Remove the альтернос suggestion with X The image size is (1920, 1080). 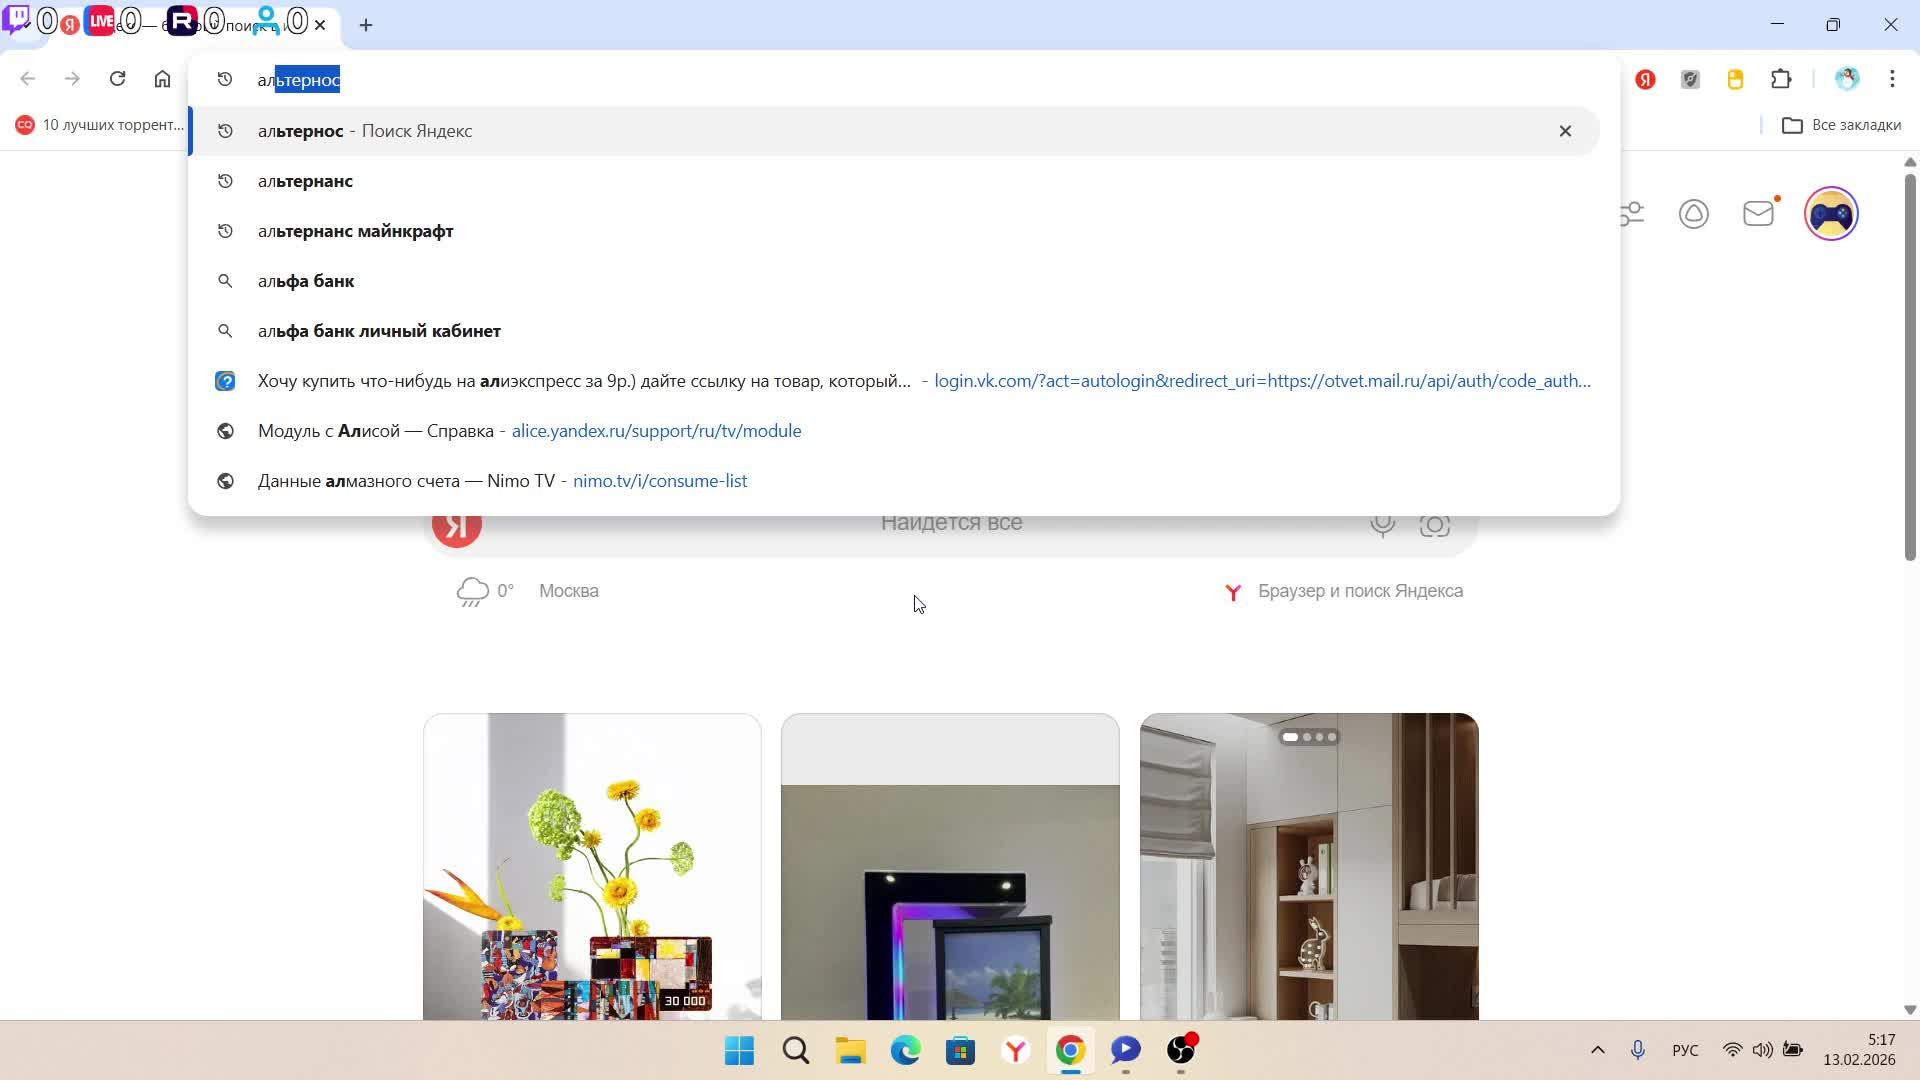point(1565,131)
